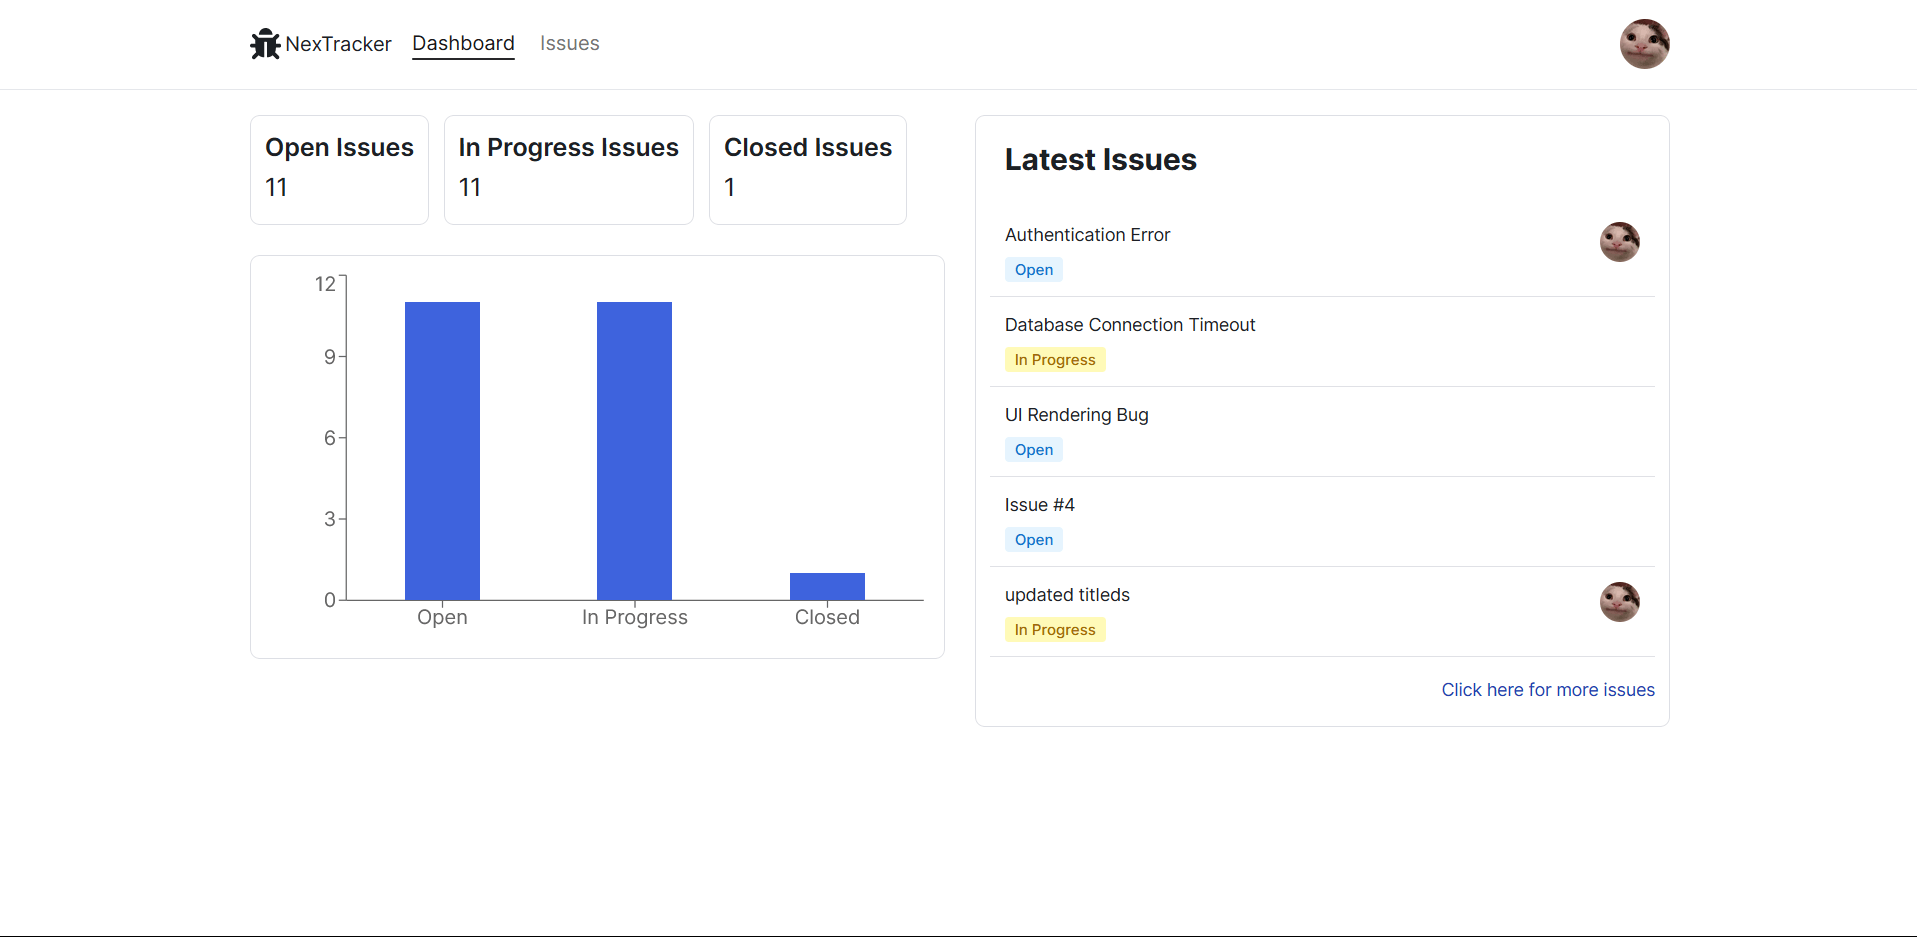Image resolution: width=1917 pixels, height=937 pixels.
Task: Open Issue #4 from latest issues
Action: tap(1039, 505)
